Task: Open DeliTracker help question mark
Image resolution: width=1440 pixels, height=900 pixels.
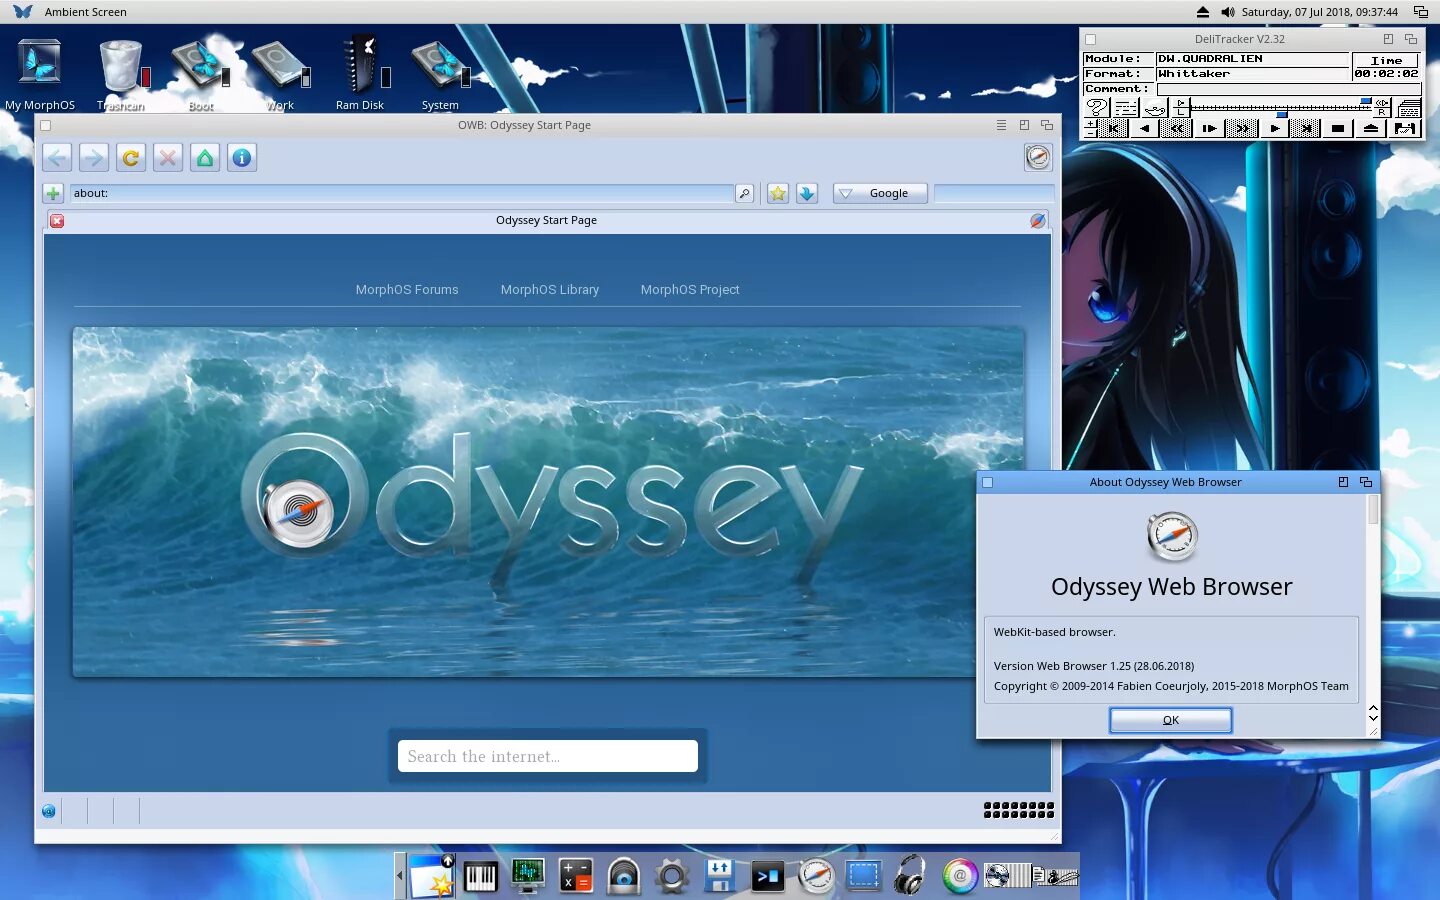Action: click(x=1098, y=107)
